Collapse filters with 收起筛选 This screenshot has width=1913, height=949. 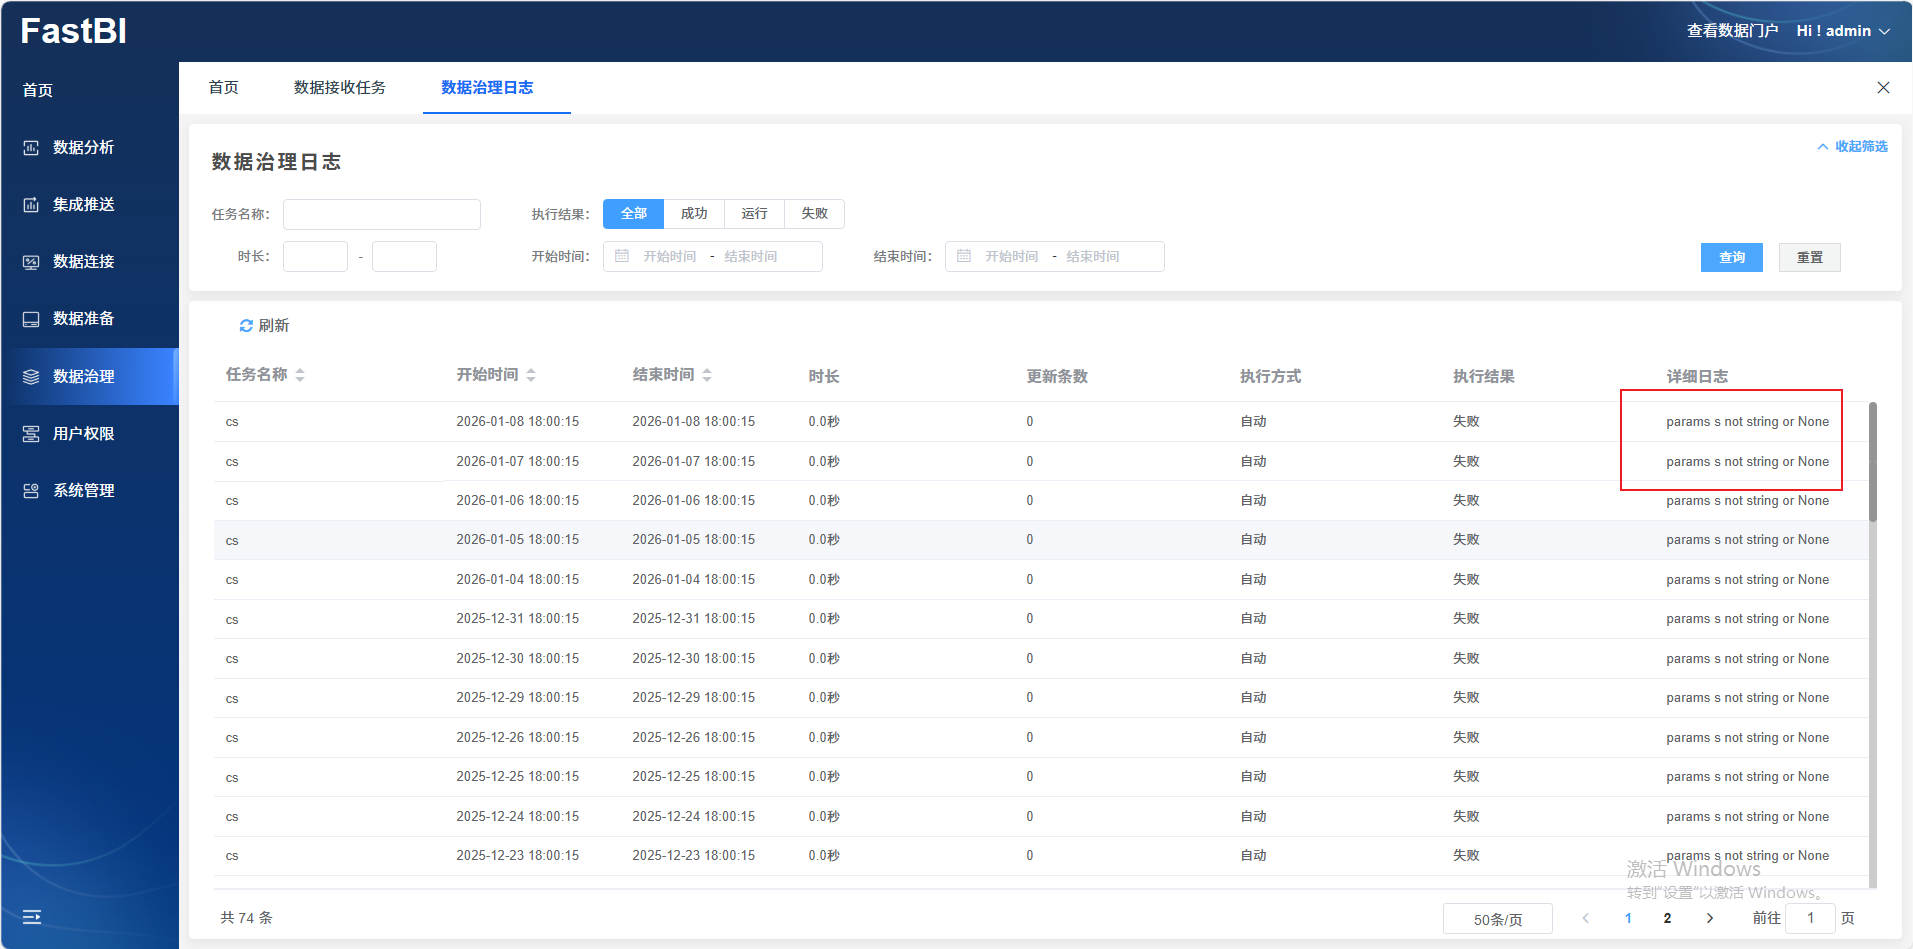(1852, 147)
